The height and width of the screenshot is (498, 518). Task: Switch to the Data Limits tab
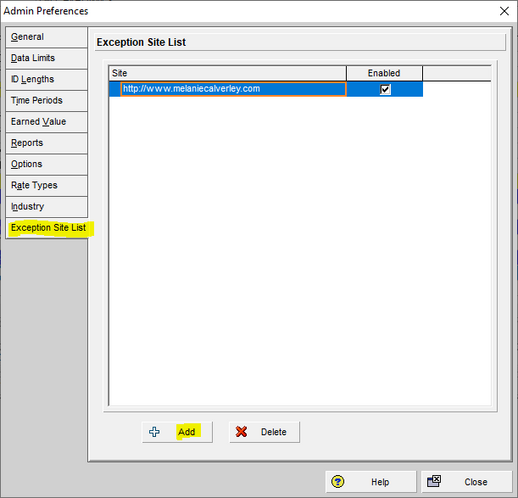click(47, 58)
